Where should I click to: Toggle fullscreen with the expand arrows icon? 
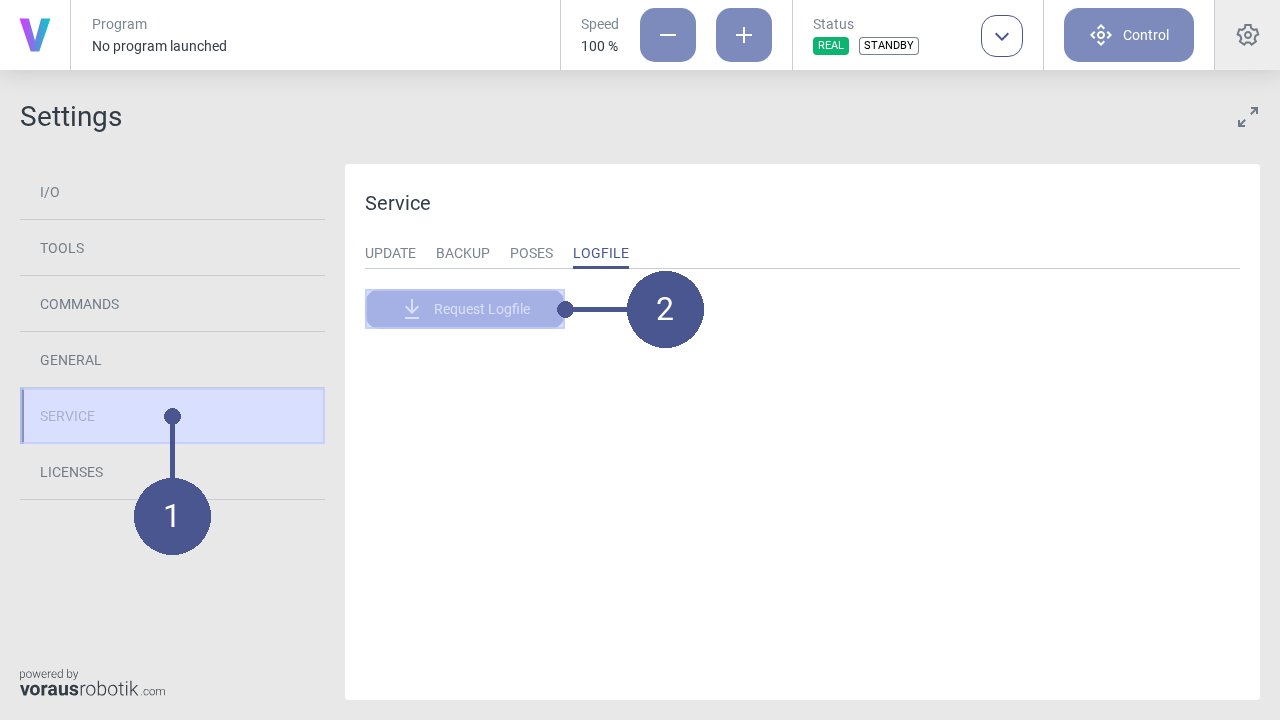[1248, 117]
